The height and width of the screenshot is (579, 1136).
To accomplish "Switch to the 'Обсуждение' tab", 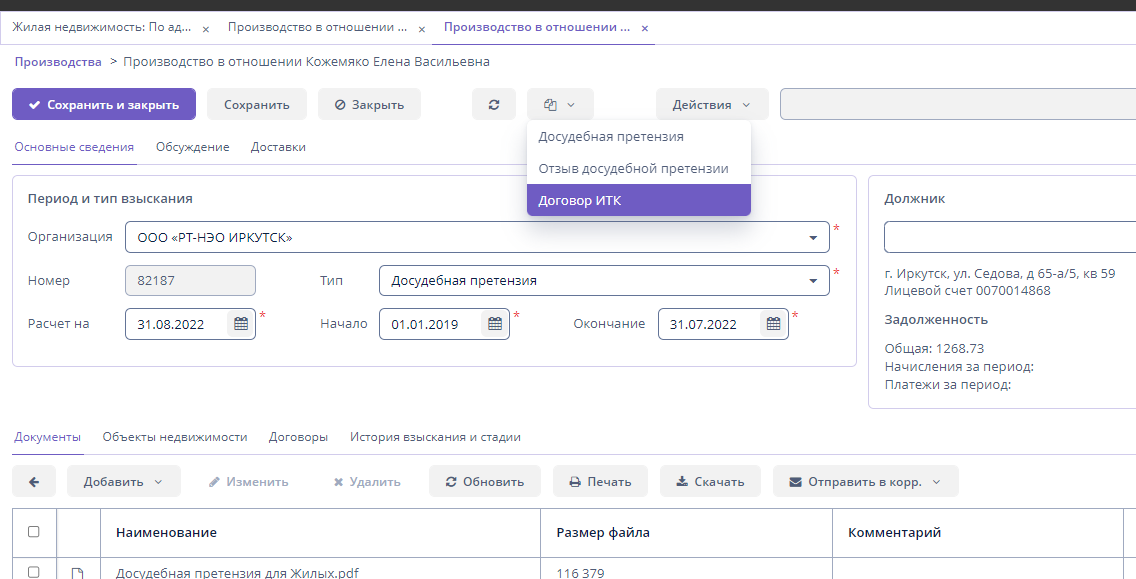I will pyautogui.click(x=192, y=147).
